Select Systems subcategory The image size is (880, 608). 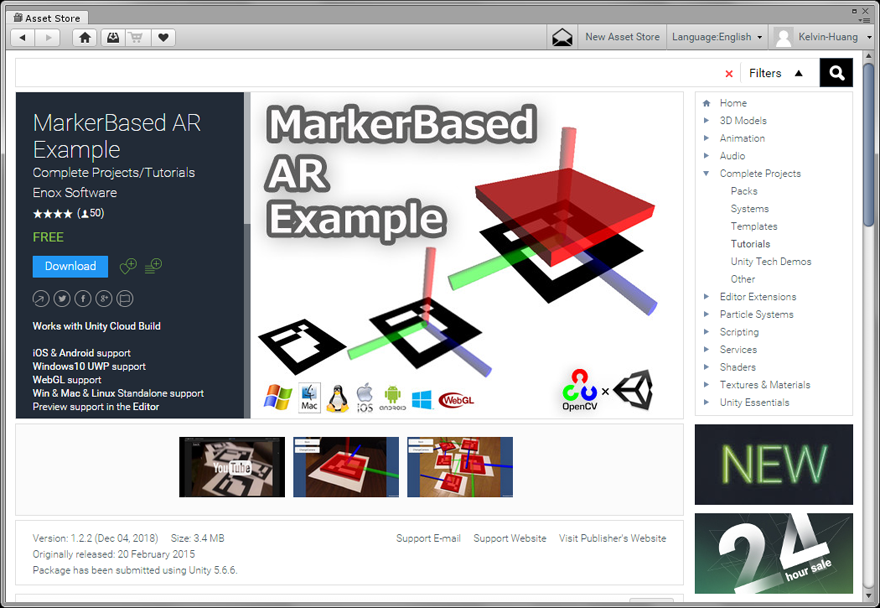pos(749,209)
